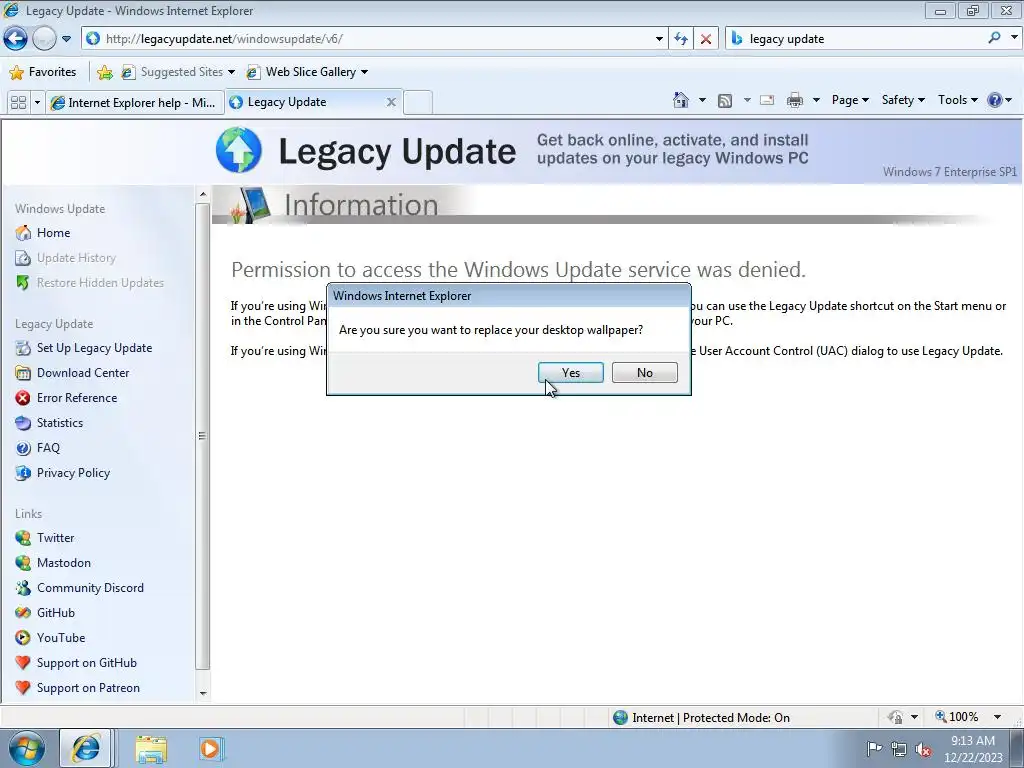Click the Quick Tabs grid icon
The image size is (1024, 768).
[19, 103]
